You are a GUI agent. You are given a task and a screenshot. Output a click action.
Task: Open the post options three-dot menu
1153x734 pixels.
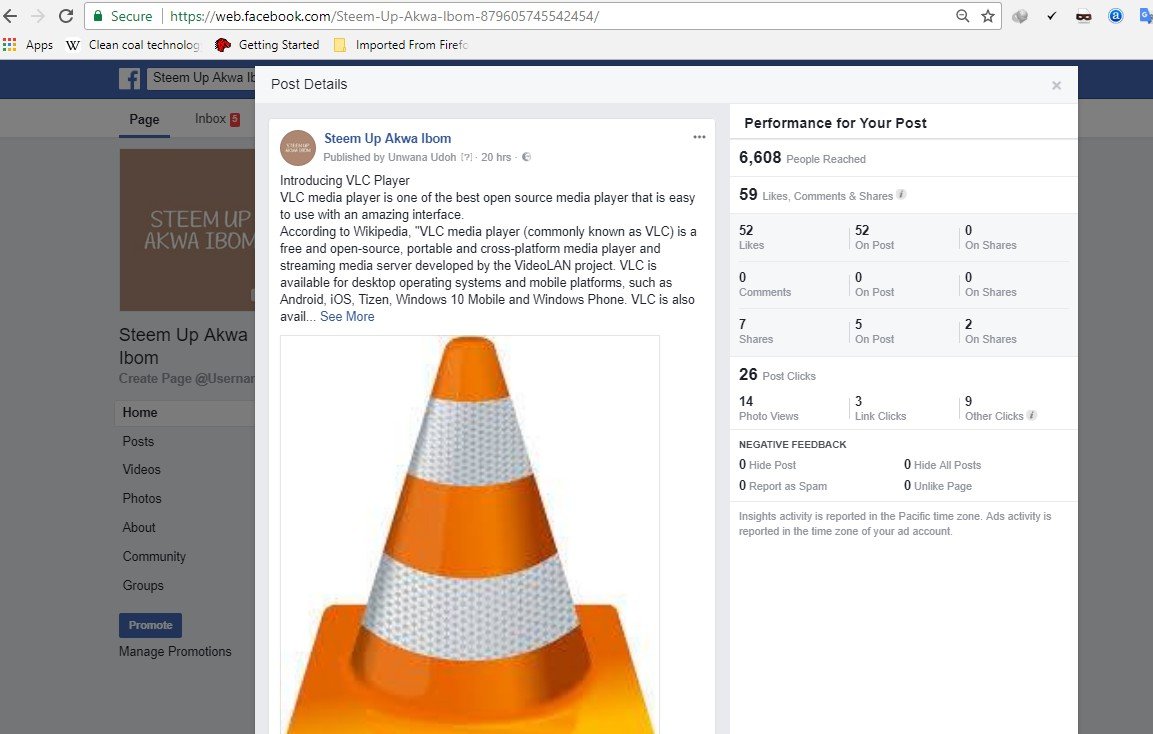699,137
